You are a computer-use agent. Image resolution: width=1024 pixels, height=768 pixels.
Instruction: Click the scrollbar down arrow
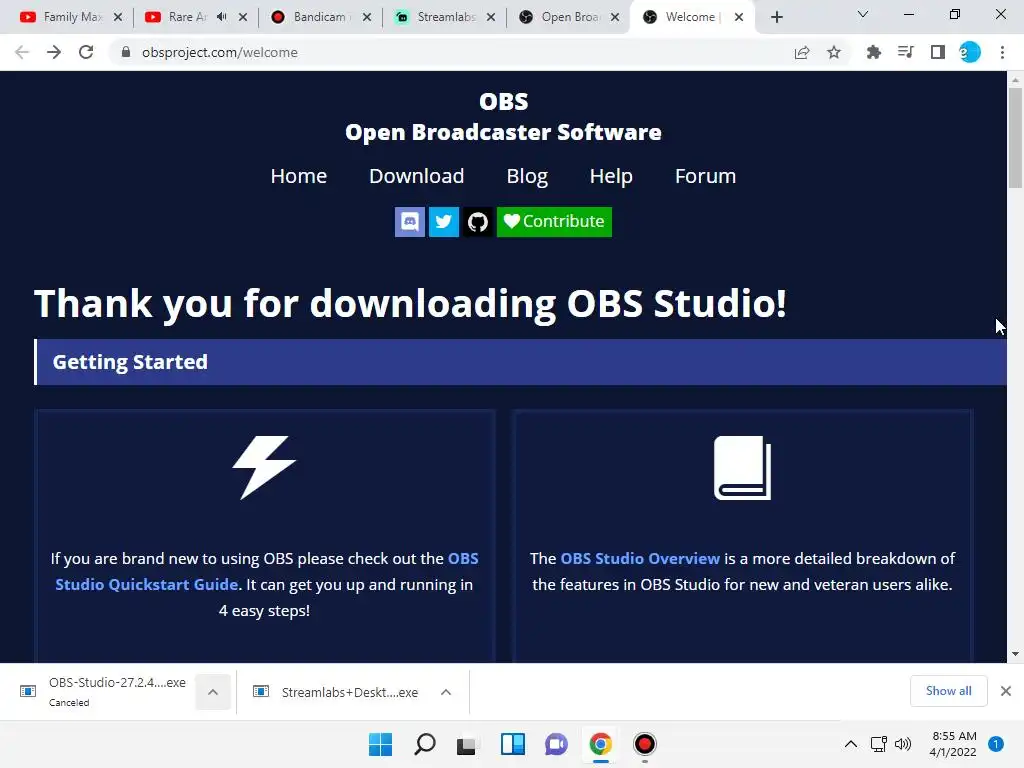[x=1016, y=654]
